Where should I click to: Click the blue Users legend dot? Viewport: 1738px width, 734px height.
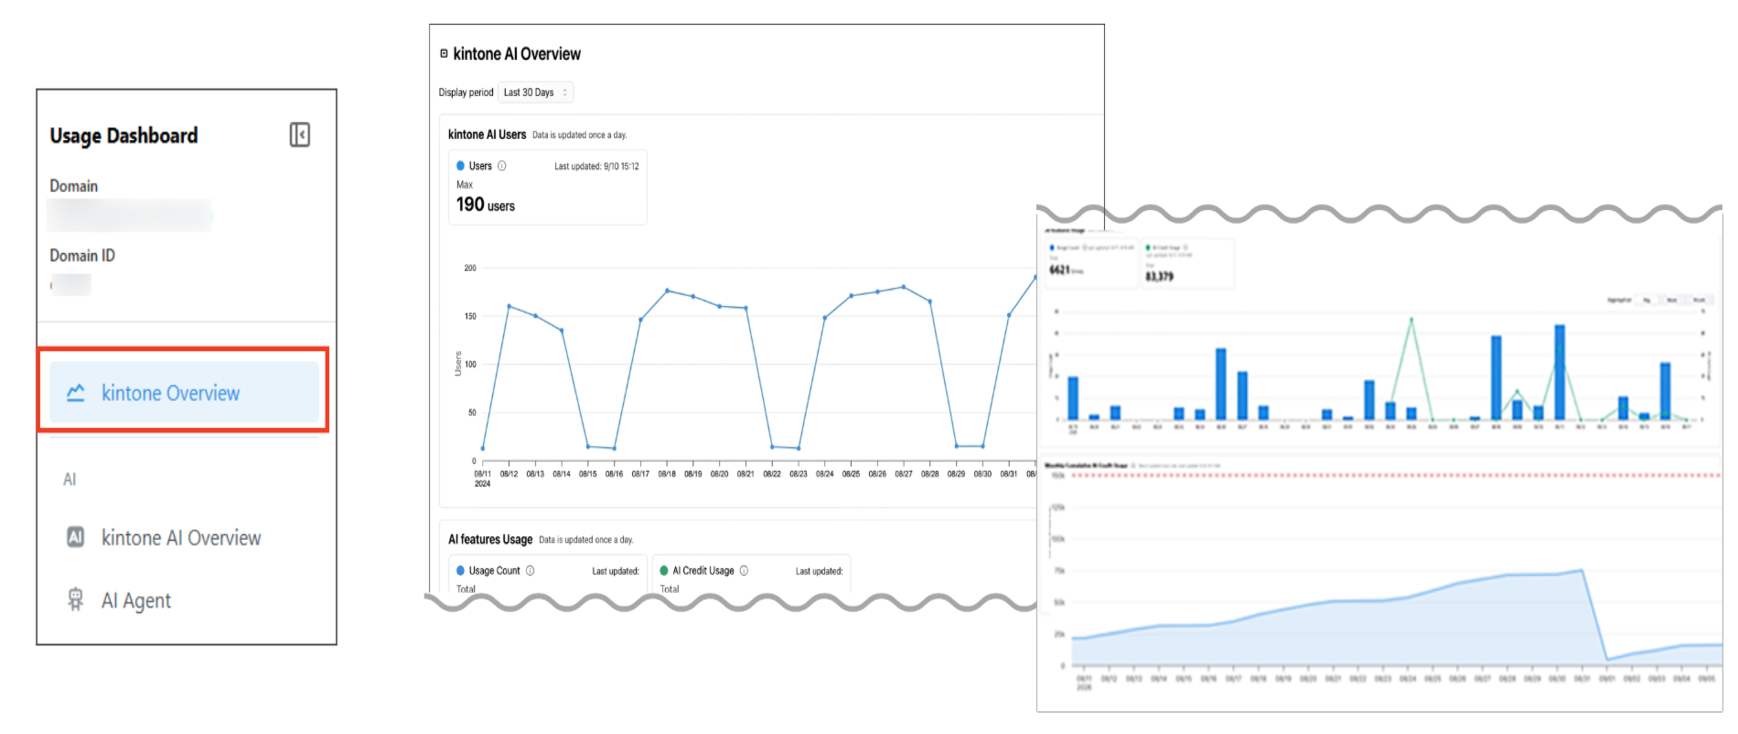(461, 166)
